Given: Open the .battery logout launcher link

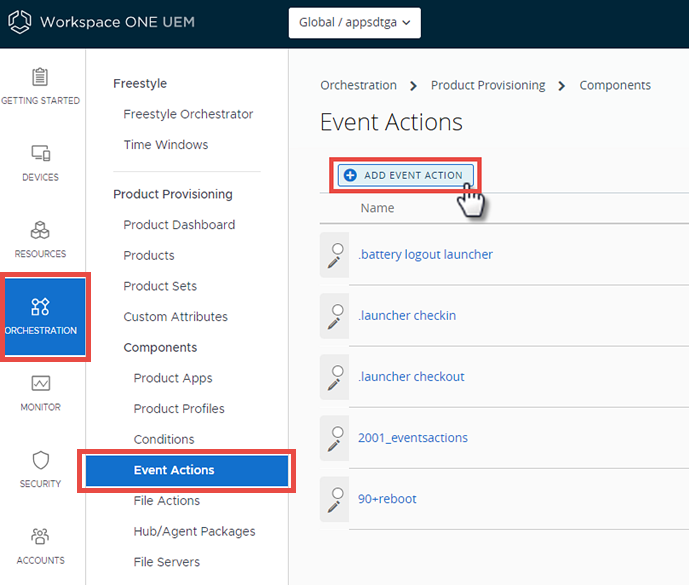Looking at the screenshot, I should click(425, 254).
